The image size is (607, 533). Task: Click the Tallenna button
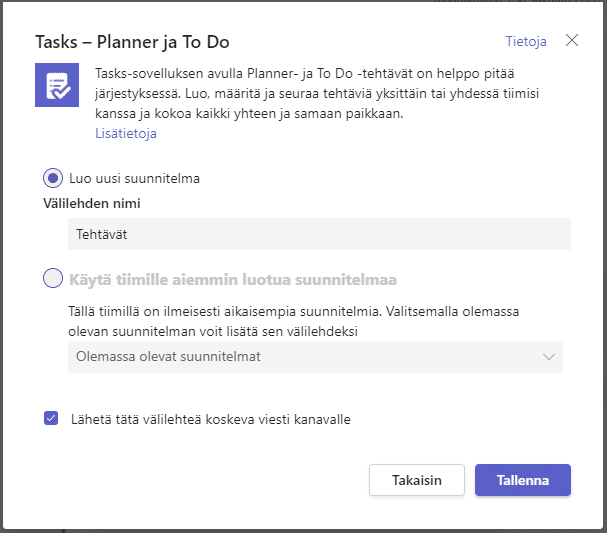point(523,480)
